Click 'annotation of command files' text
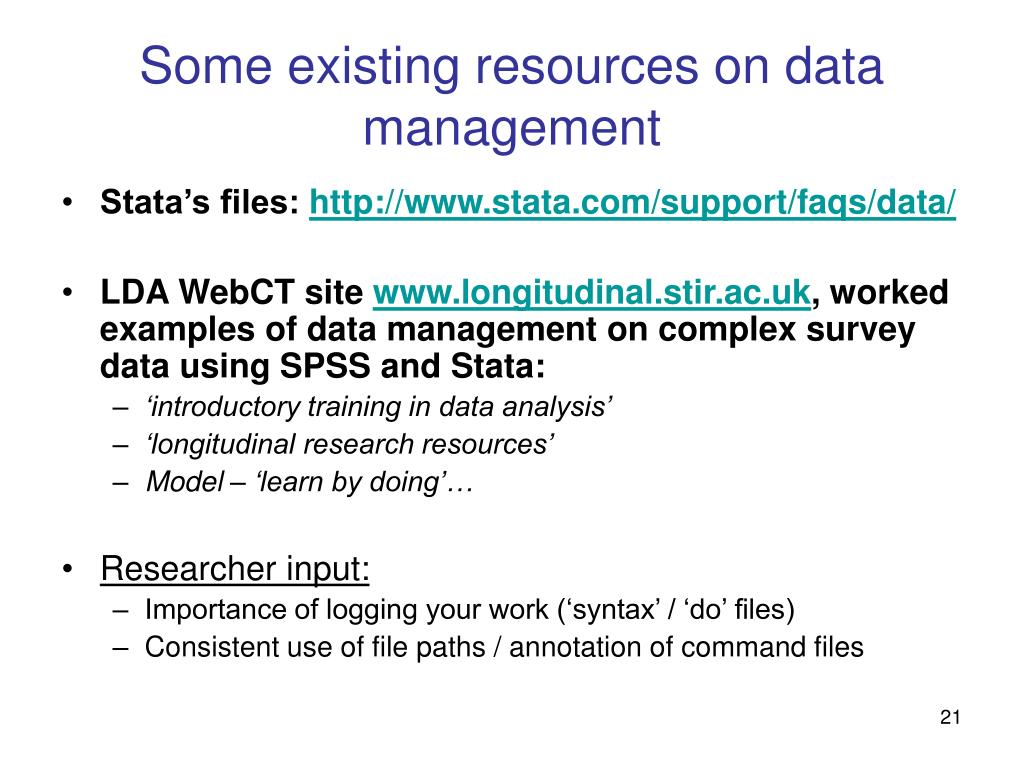This screenshot has width=1024, height=768. [x=686, y=648]
